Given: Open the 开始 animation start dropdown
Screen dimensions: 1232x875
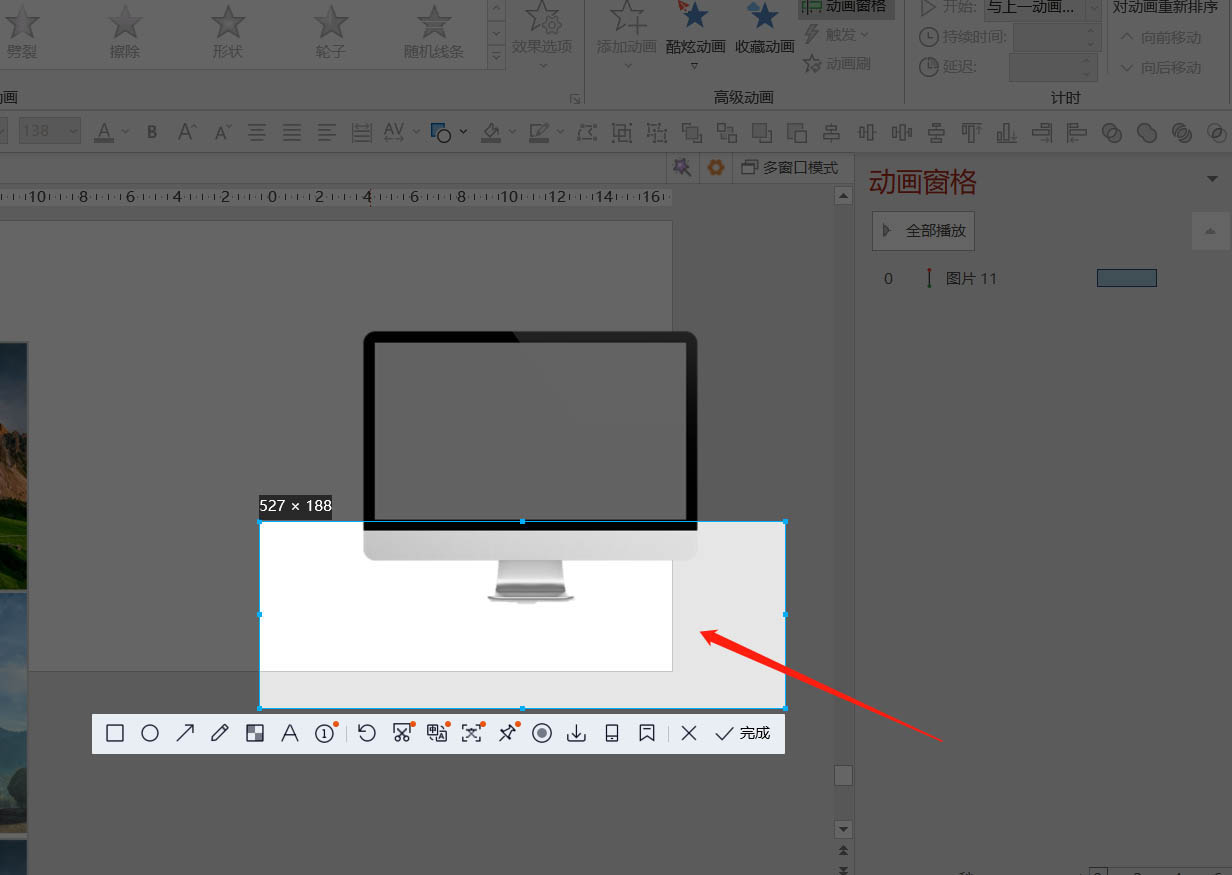Looking at the screenshot, I should (x=1093, y=8).
